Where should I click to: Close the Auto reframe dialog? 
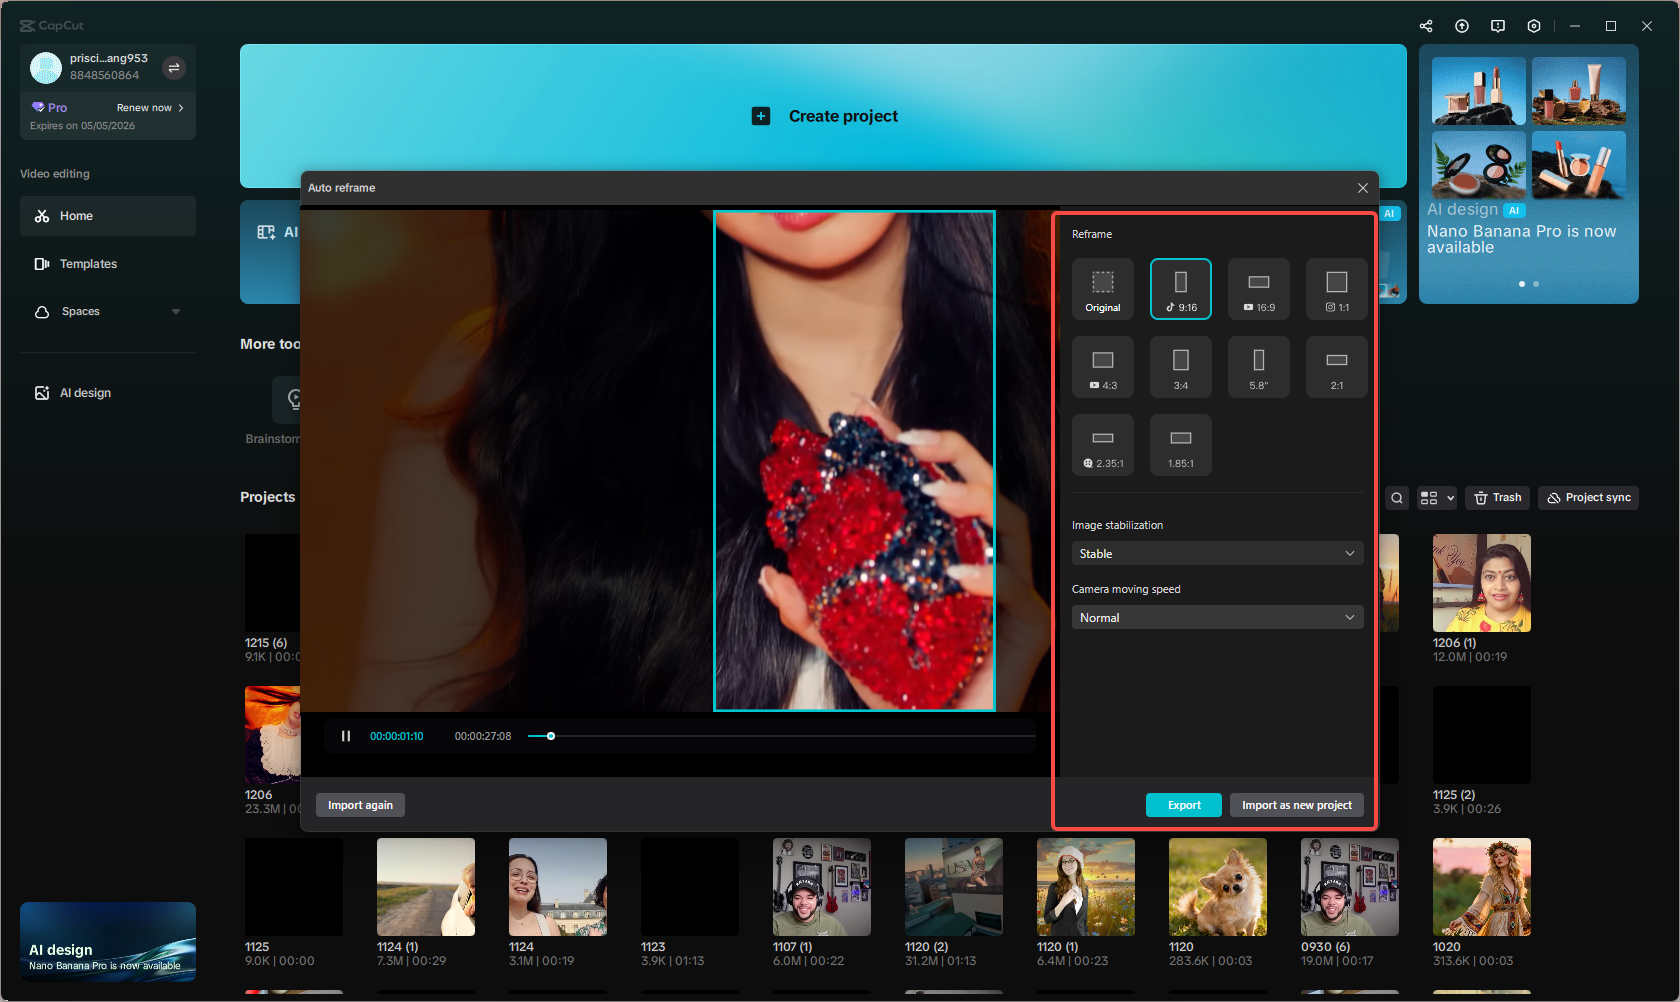1363,188
